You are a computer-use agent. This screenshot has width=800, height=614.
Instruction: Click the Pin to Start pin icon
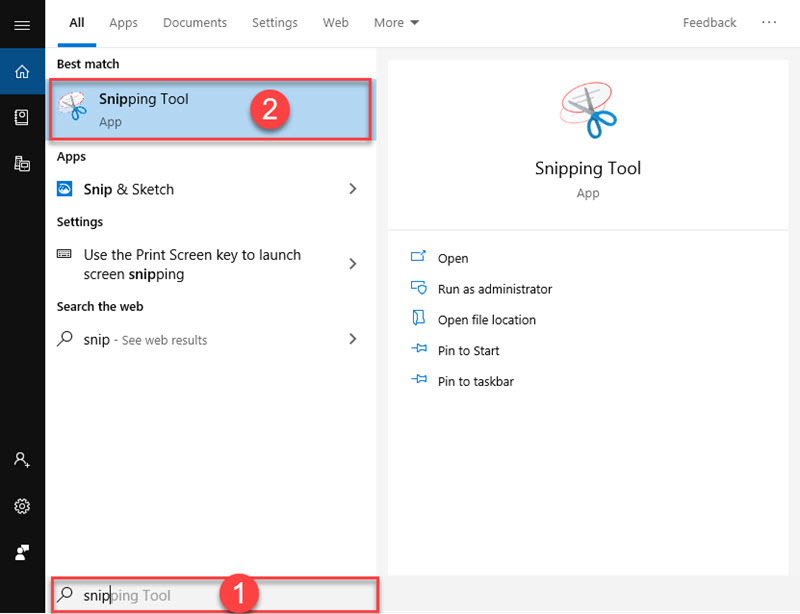coord(419,349)
